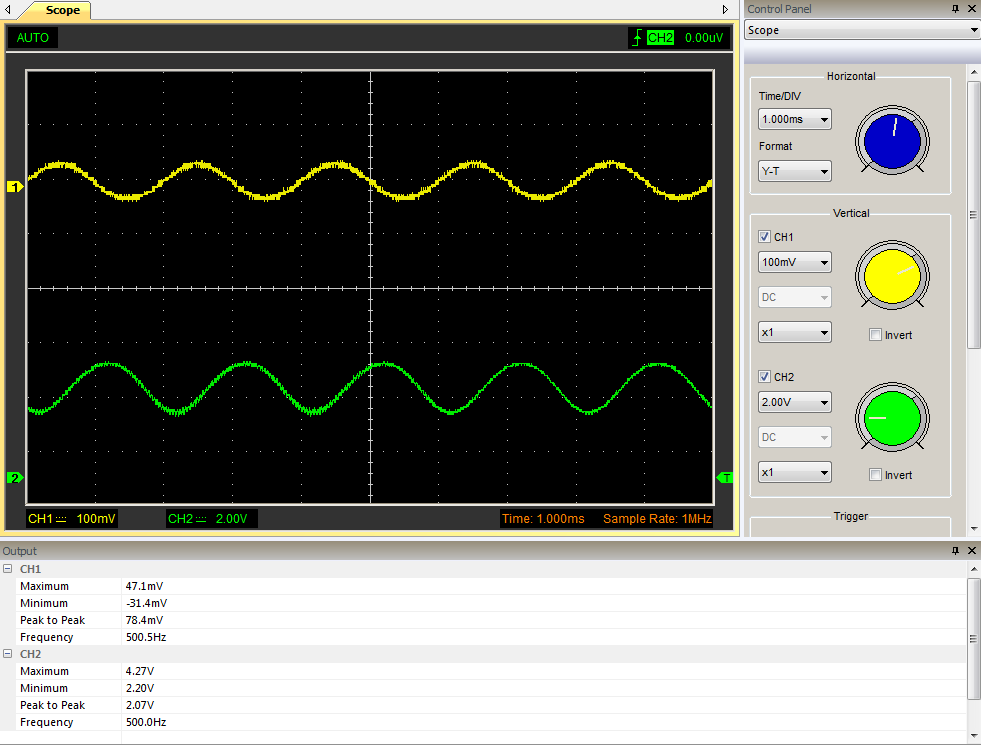Collapse the CH1 measurements group
Viewport: 981px width, 745px height.
(x=7, y=569)
